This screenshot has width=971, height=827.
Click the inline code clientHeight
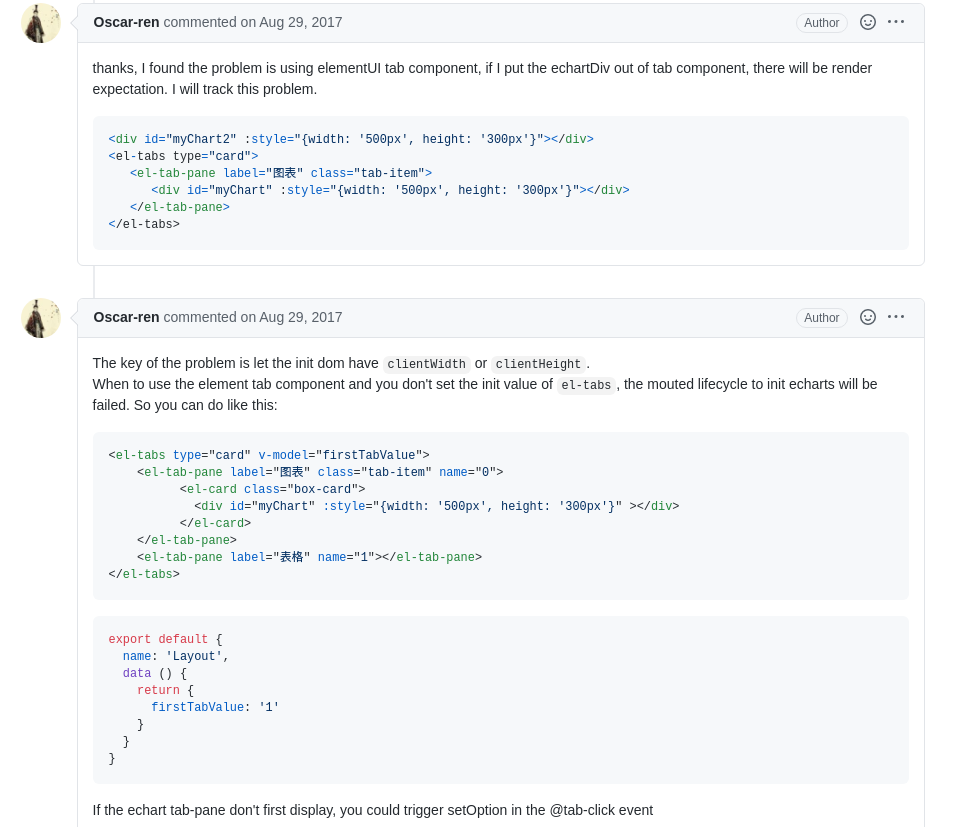click(538, 365)
